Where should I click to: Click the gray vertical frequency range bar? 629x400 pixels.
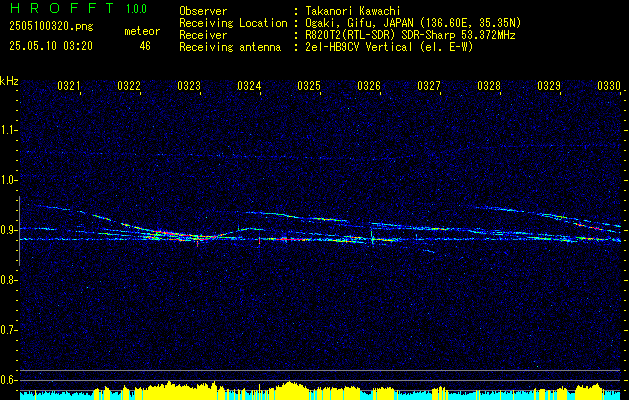click(19, 231)
